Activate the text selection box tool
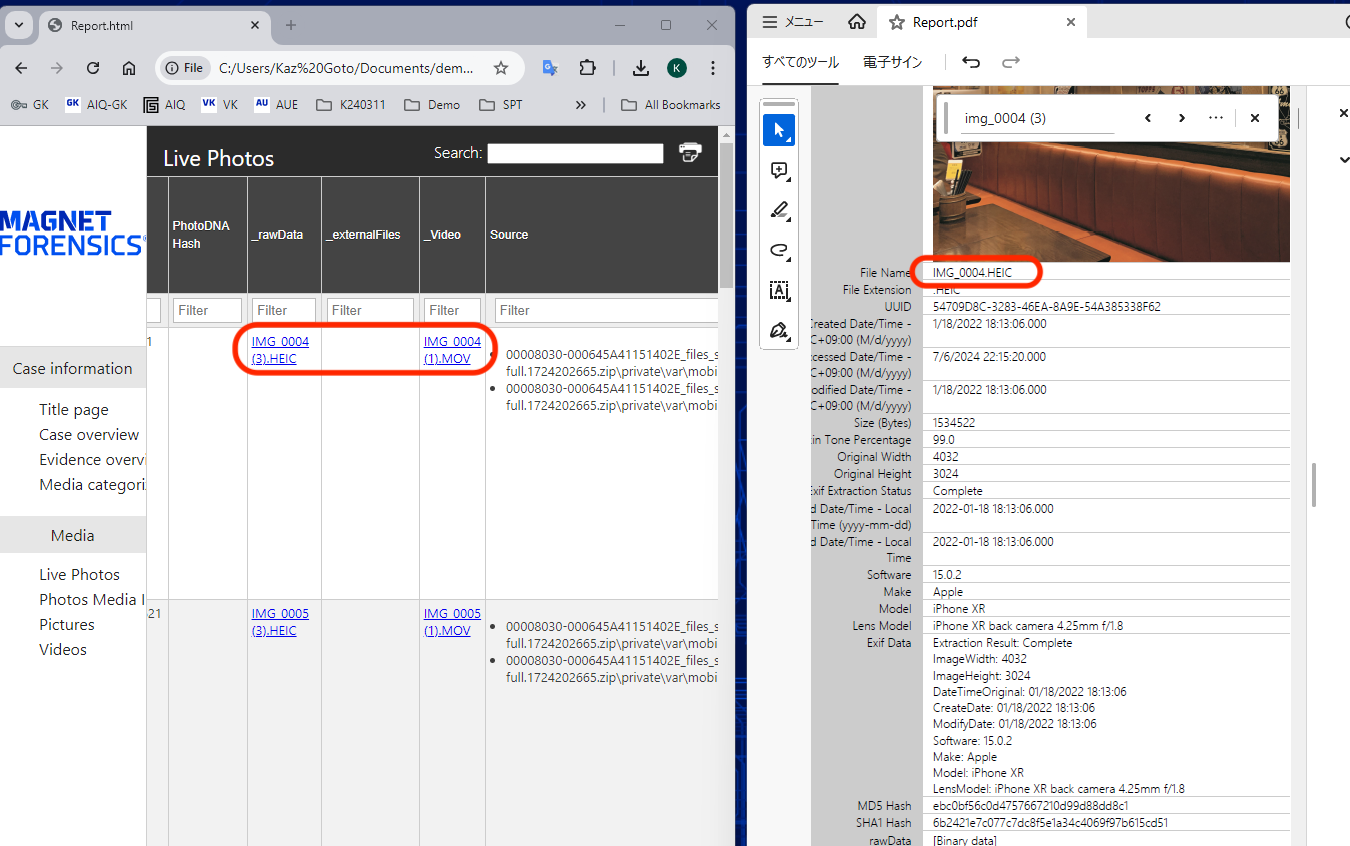 779,290
